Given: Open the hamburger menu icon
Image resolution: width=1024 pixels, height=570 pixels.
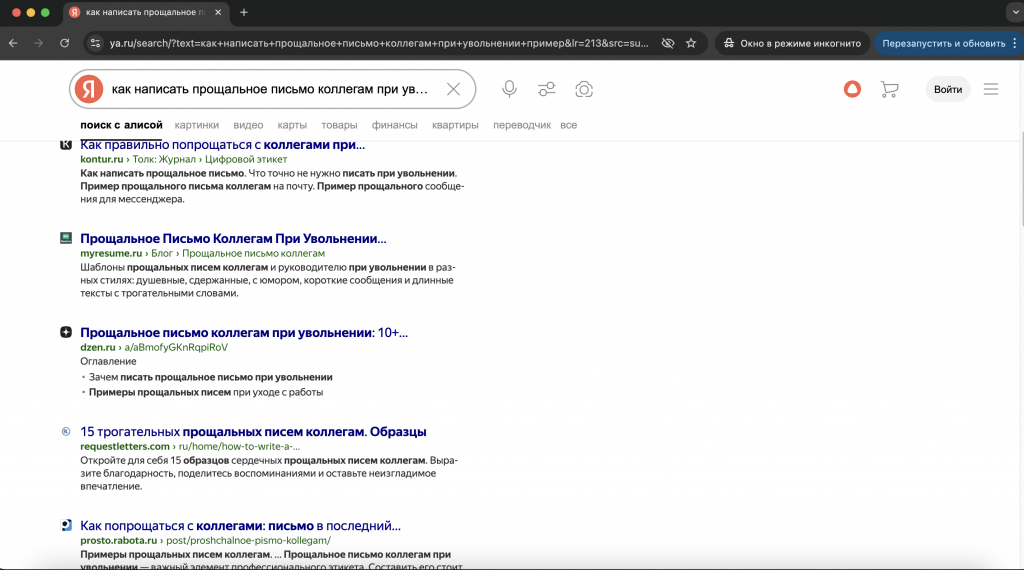Looking at the screenshot, I should (x=991, y=89).
